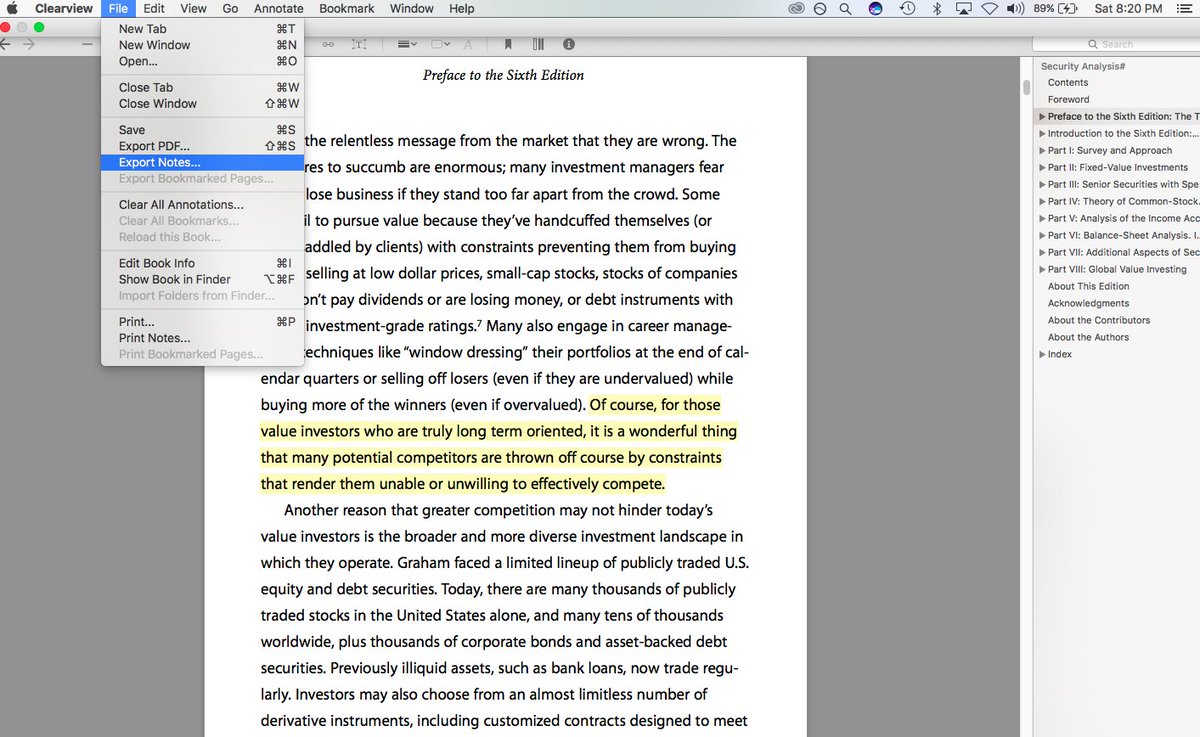Choose Show Book in Finder
This screenshot has height=737, width=1200.
click(x=203, y=279)
